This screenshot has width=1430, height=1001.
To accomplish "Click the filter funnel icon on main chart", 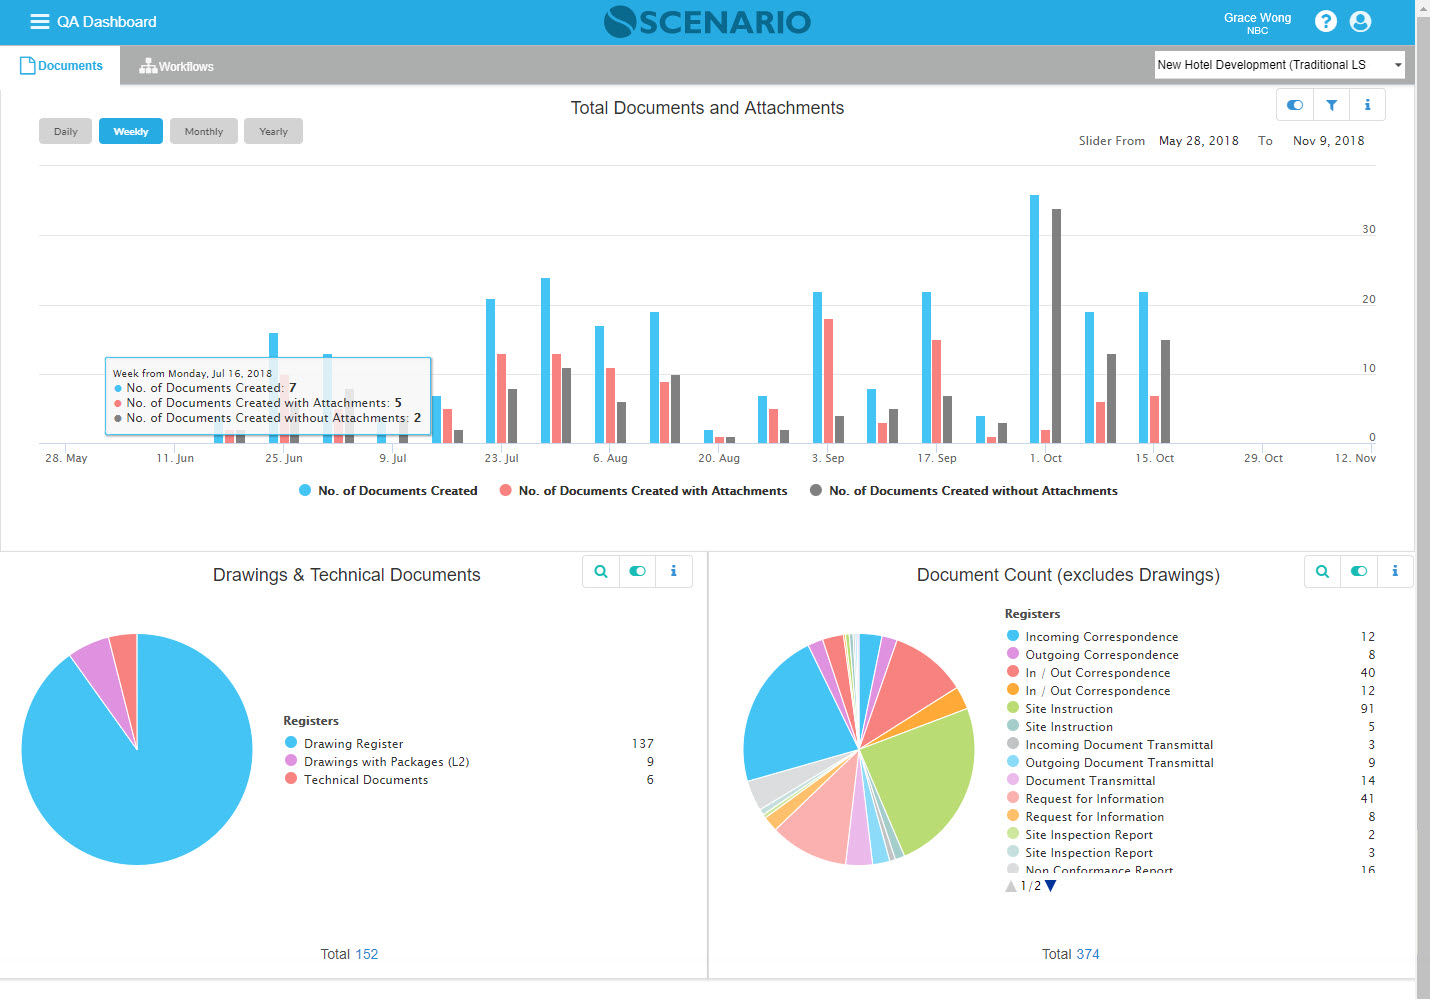I will point(1331,105).
